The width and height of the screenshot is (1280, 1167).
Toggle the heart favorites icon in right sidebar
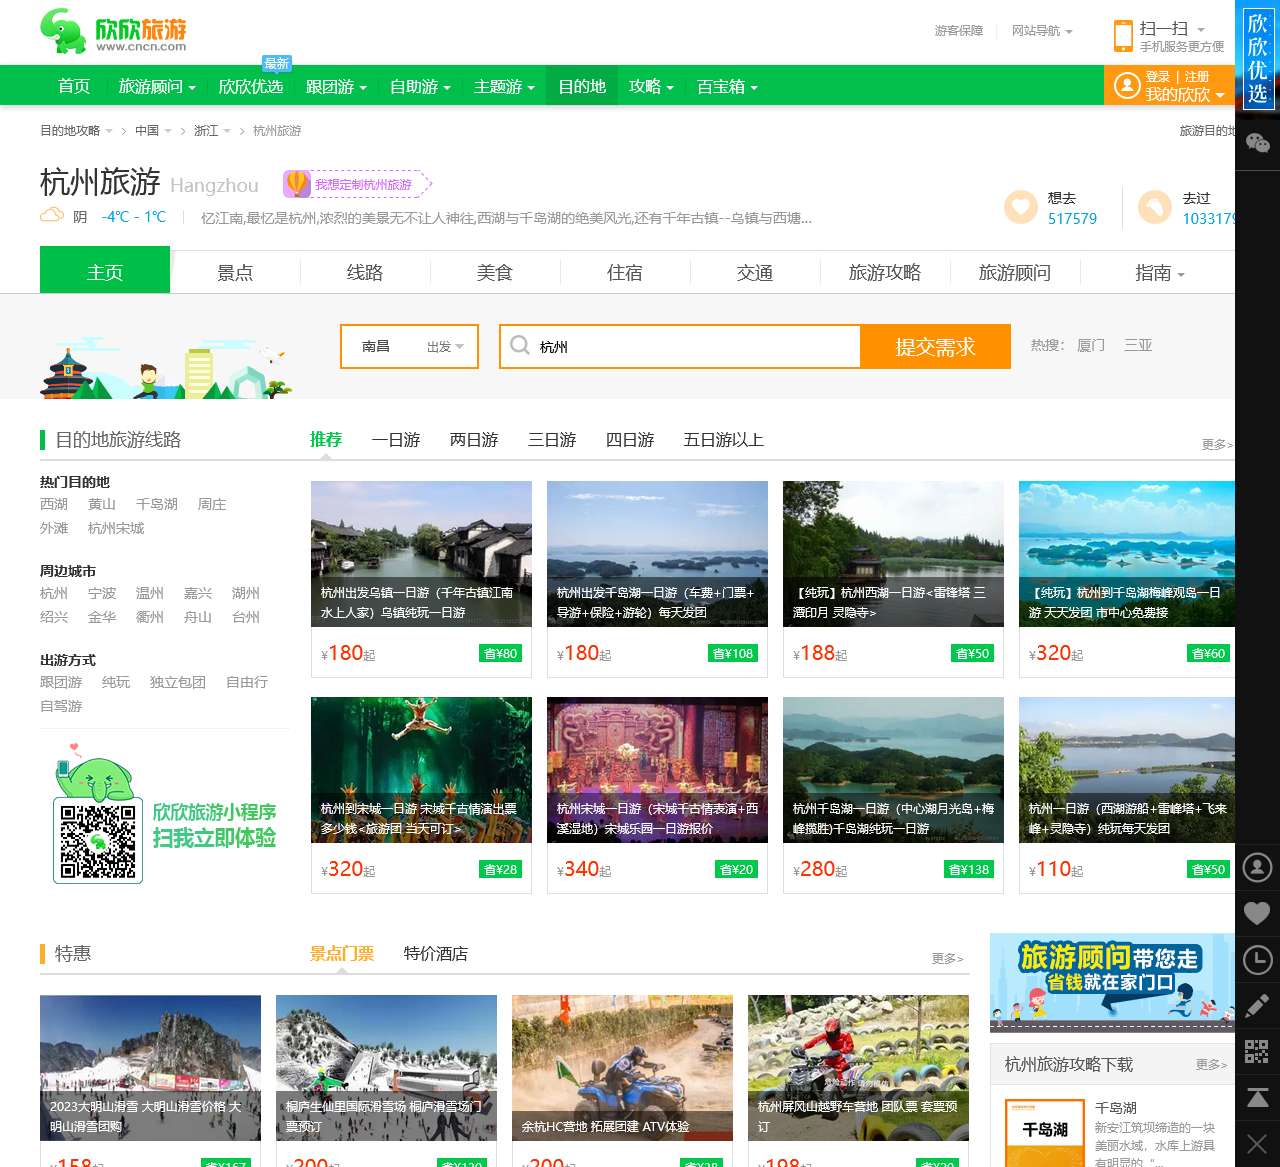(x=1258, y=912)
